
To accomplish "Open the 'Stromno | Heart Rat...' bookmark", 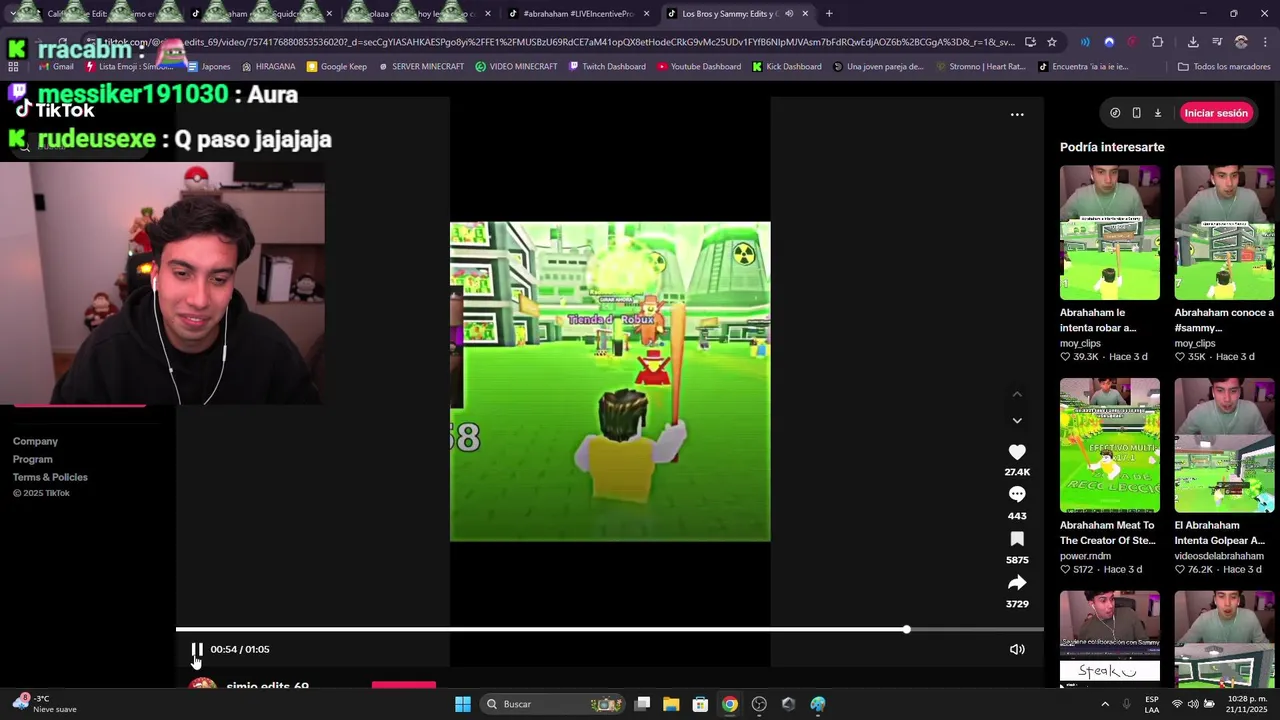I will click(x=980, y=67).
